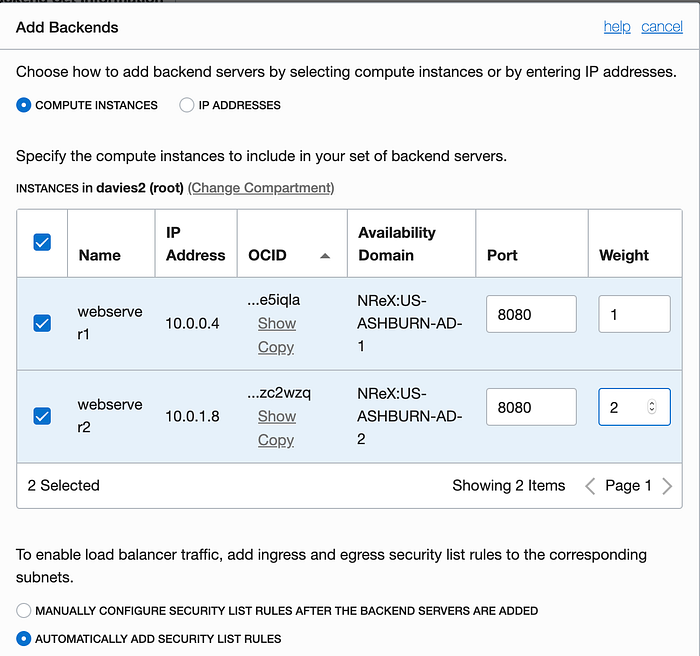Click the webserver2 name cell

click(x=110, y=415)
